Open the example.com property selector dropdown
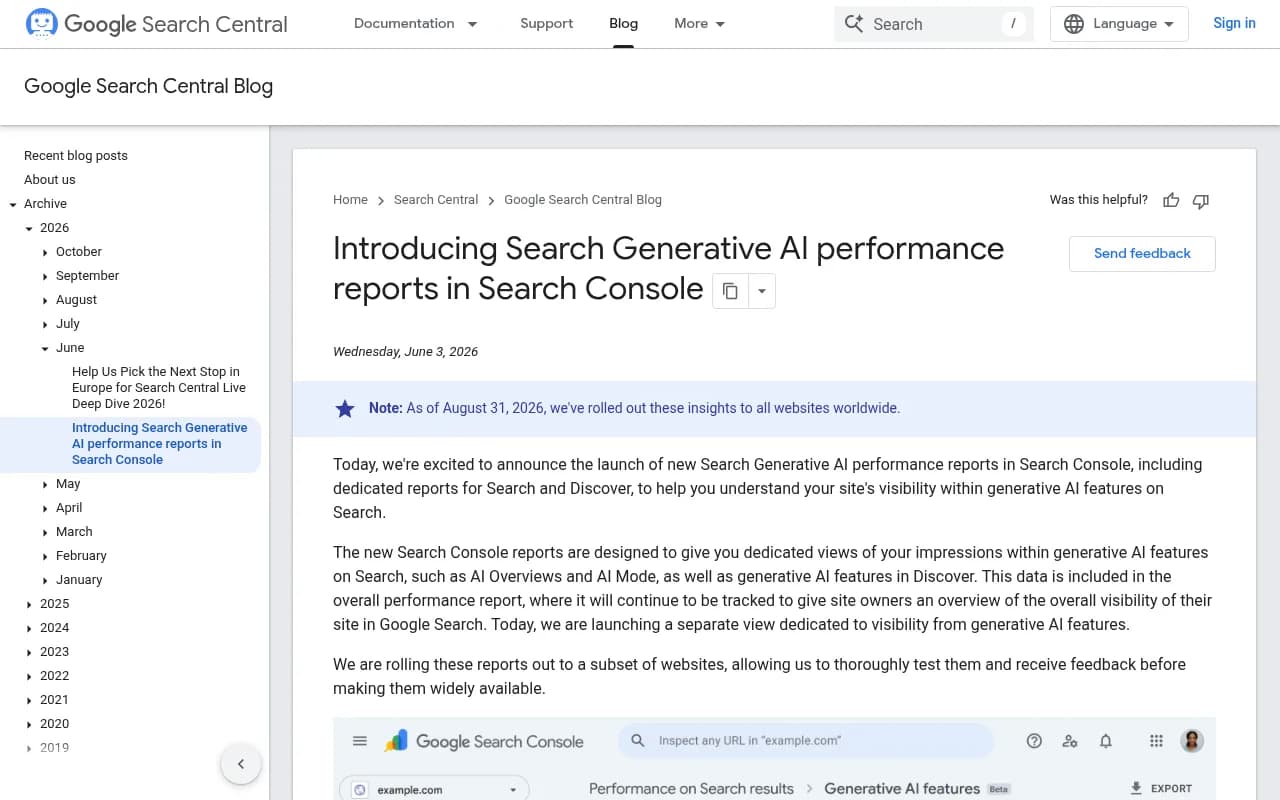This screenshot has width=1280, height=800. coord(435,788)
